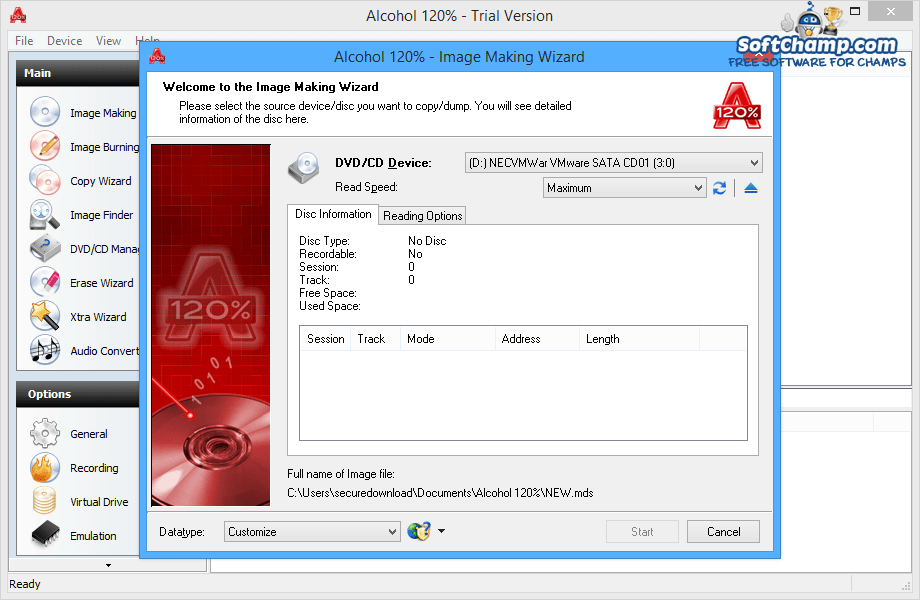Open the Device menu
The height and width of the screenshot is (600, 920).
[65, 40]
